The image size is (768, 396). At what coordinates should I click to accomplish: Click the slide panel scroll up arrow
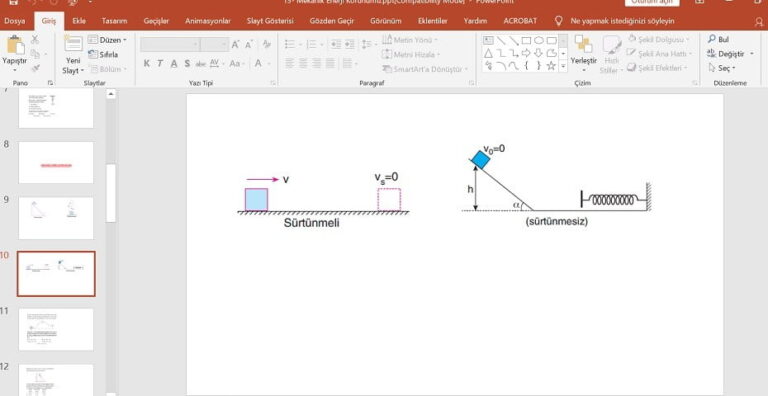coord(111,94)
